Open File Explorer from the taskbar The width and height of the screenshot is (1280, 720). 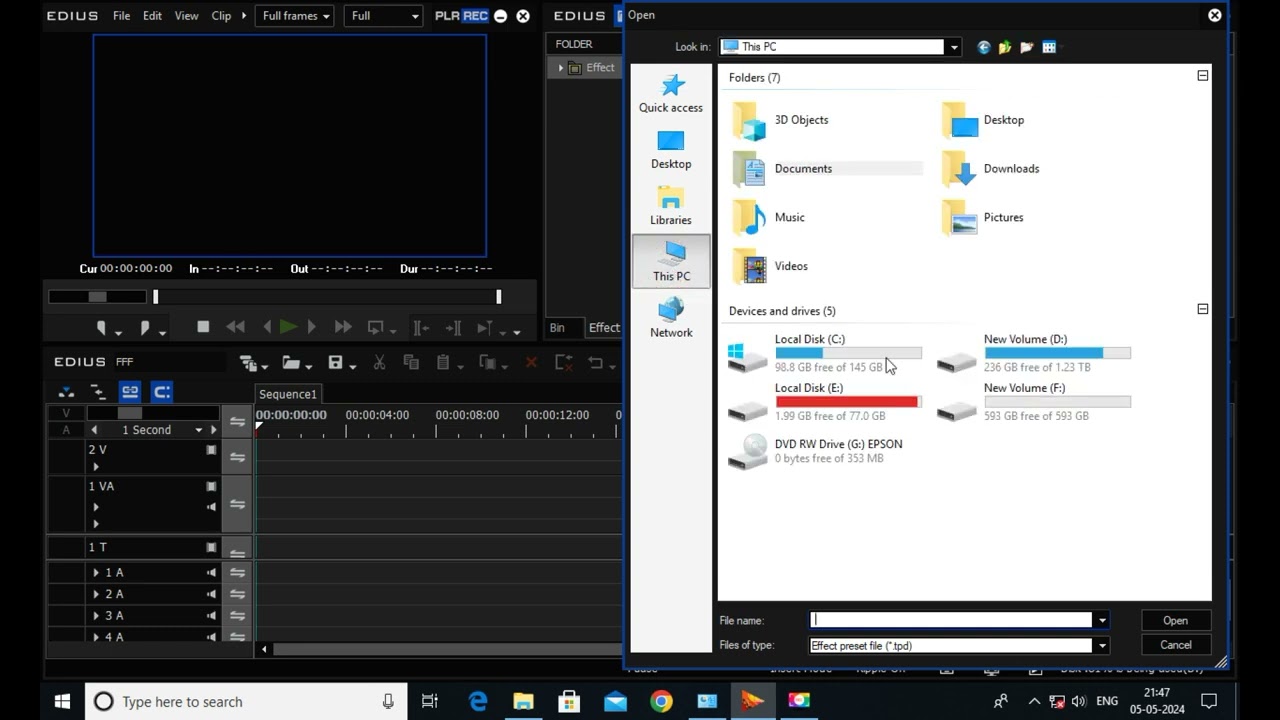tap(523, 701)
